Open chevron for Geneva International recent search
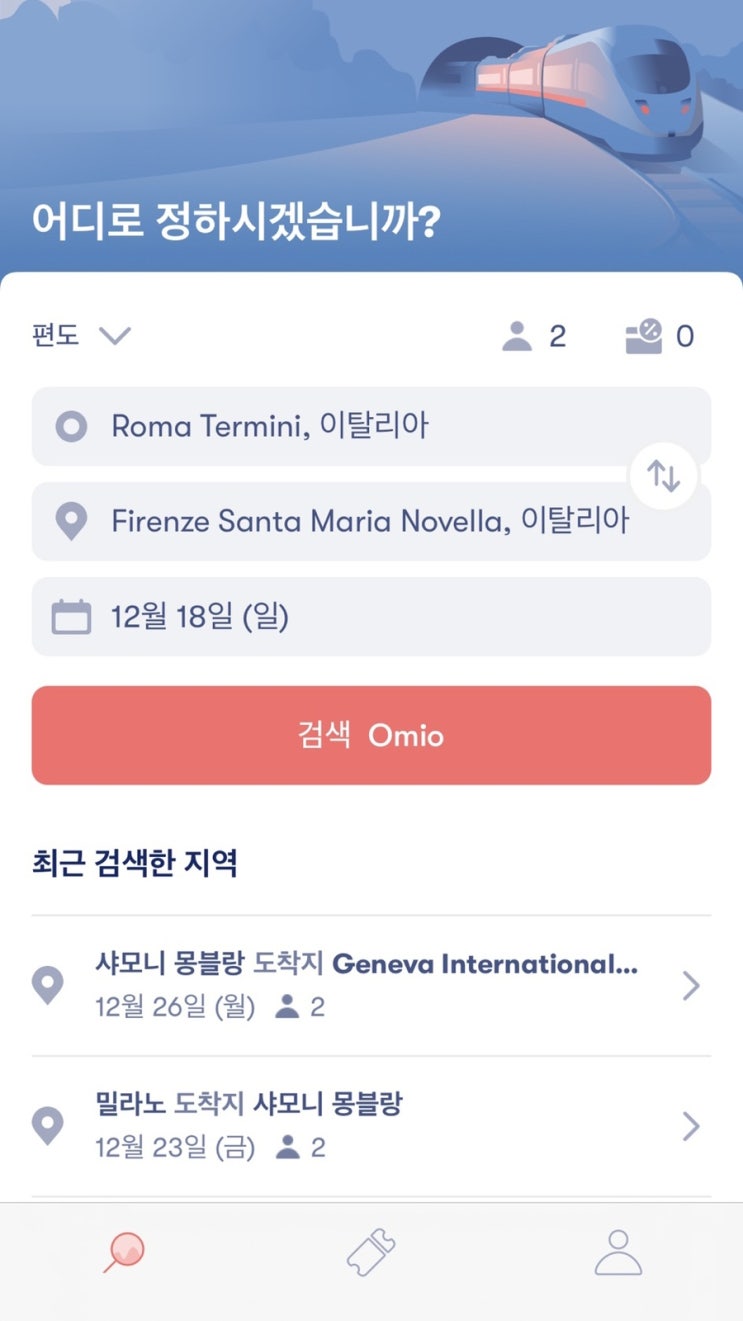Viewport: 743px width, 1321px height. [691, 986]
